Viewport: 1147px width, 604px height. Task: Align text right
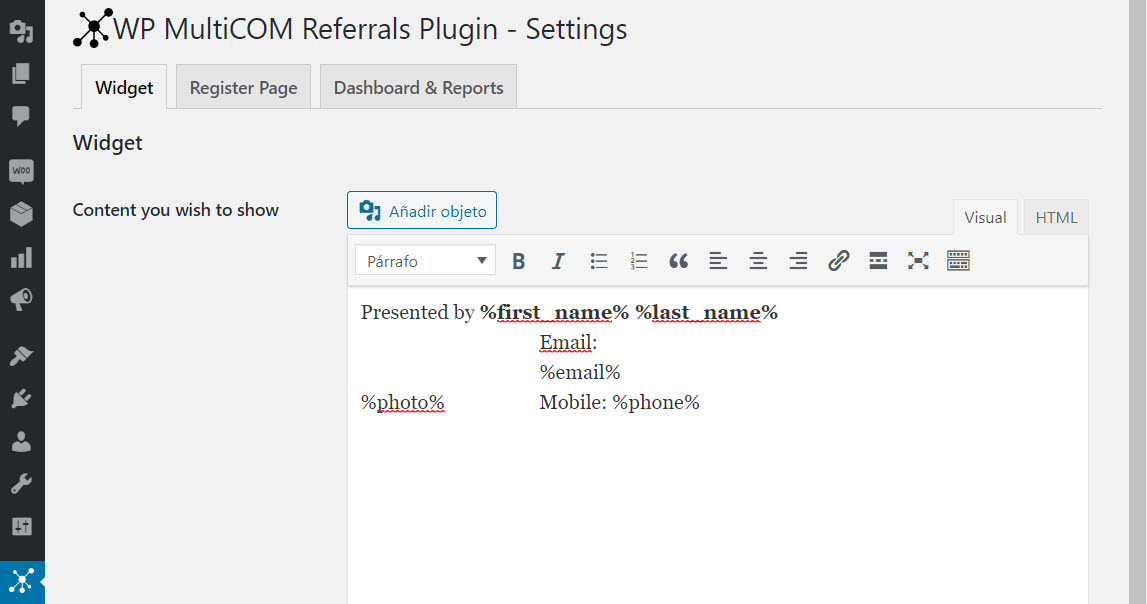click(x=798, y=261)
